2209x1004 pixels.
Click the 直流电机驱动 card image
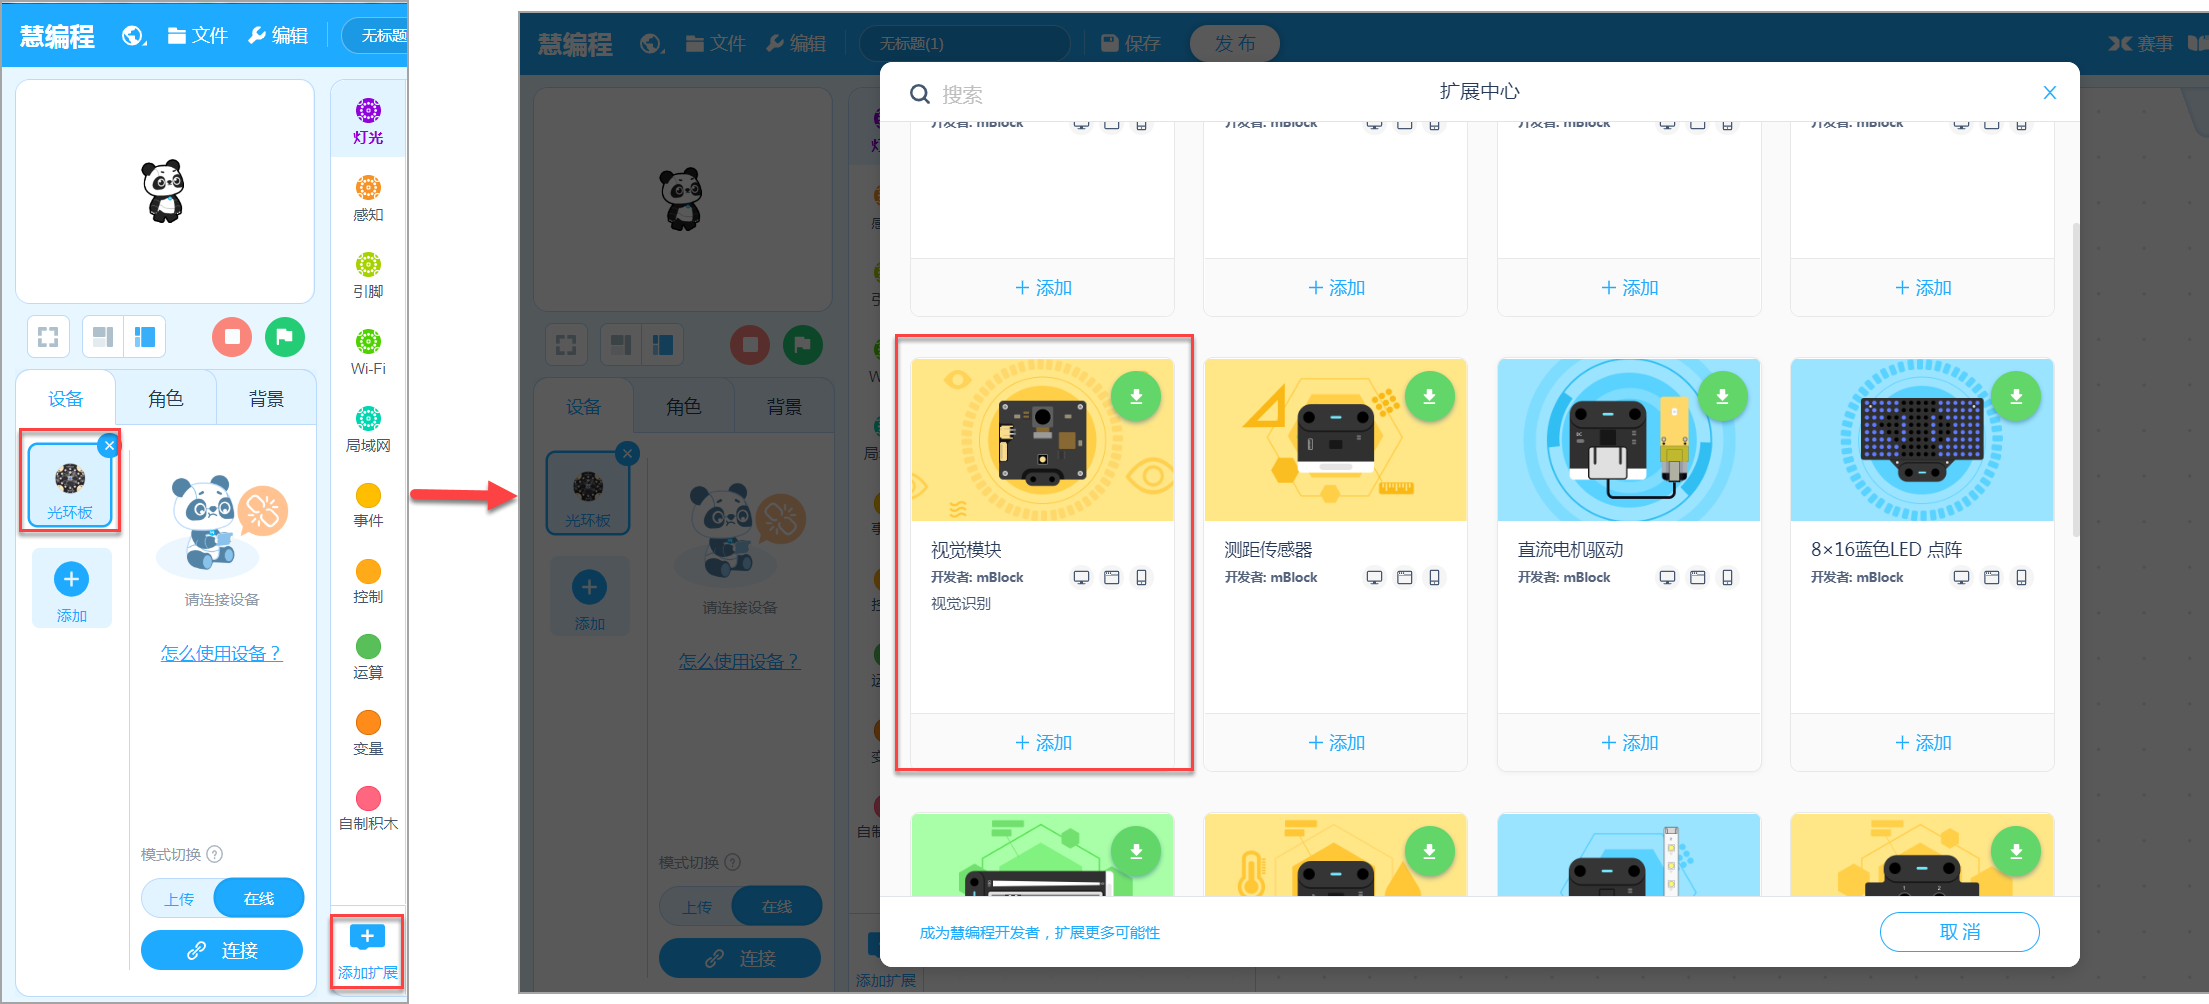tap(1629, 440)
